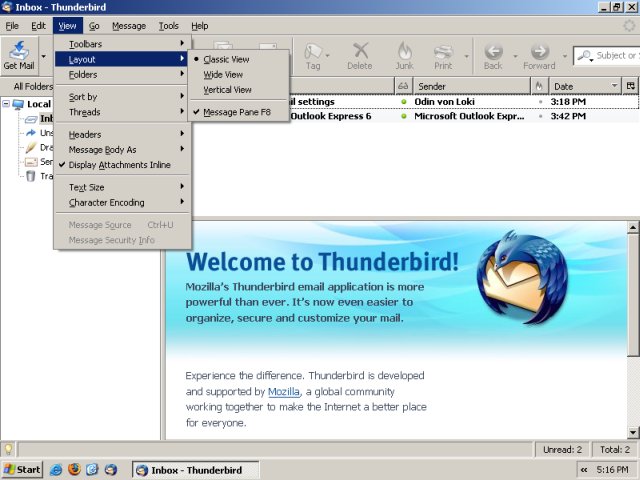Expand the Text Size submenu
The height and width of the screenshot is (480, 640).
pyautogui.click(x=122, y=187)
